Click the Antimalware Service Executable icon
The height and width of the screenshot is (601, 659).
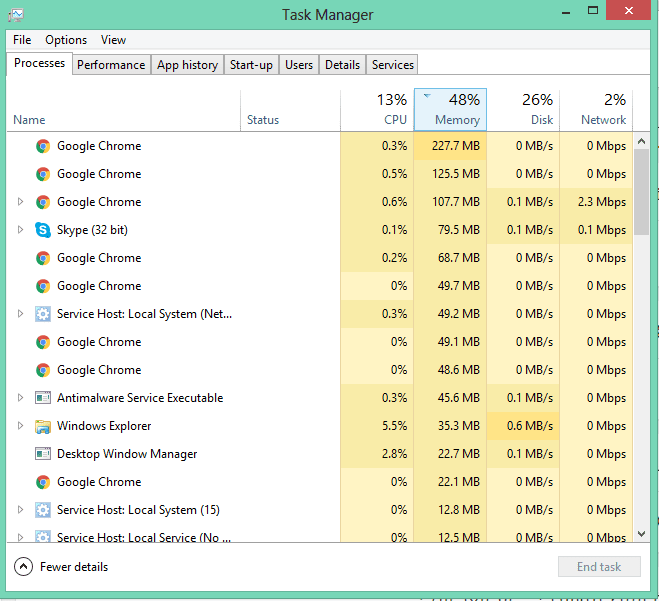tap(43, 398)
